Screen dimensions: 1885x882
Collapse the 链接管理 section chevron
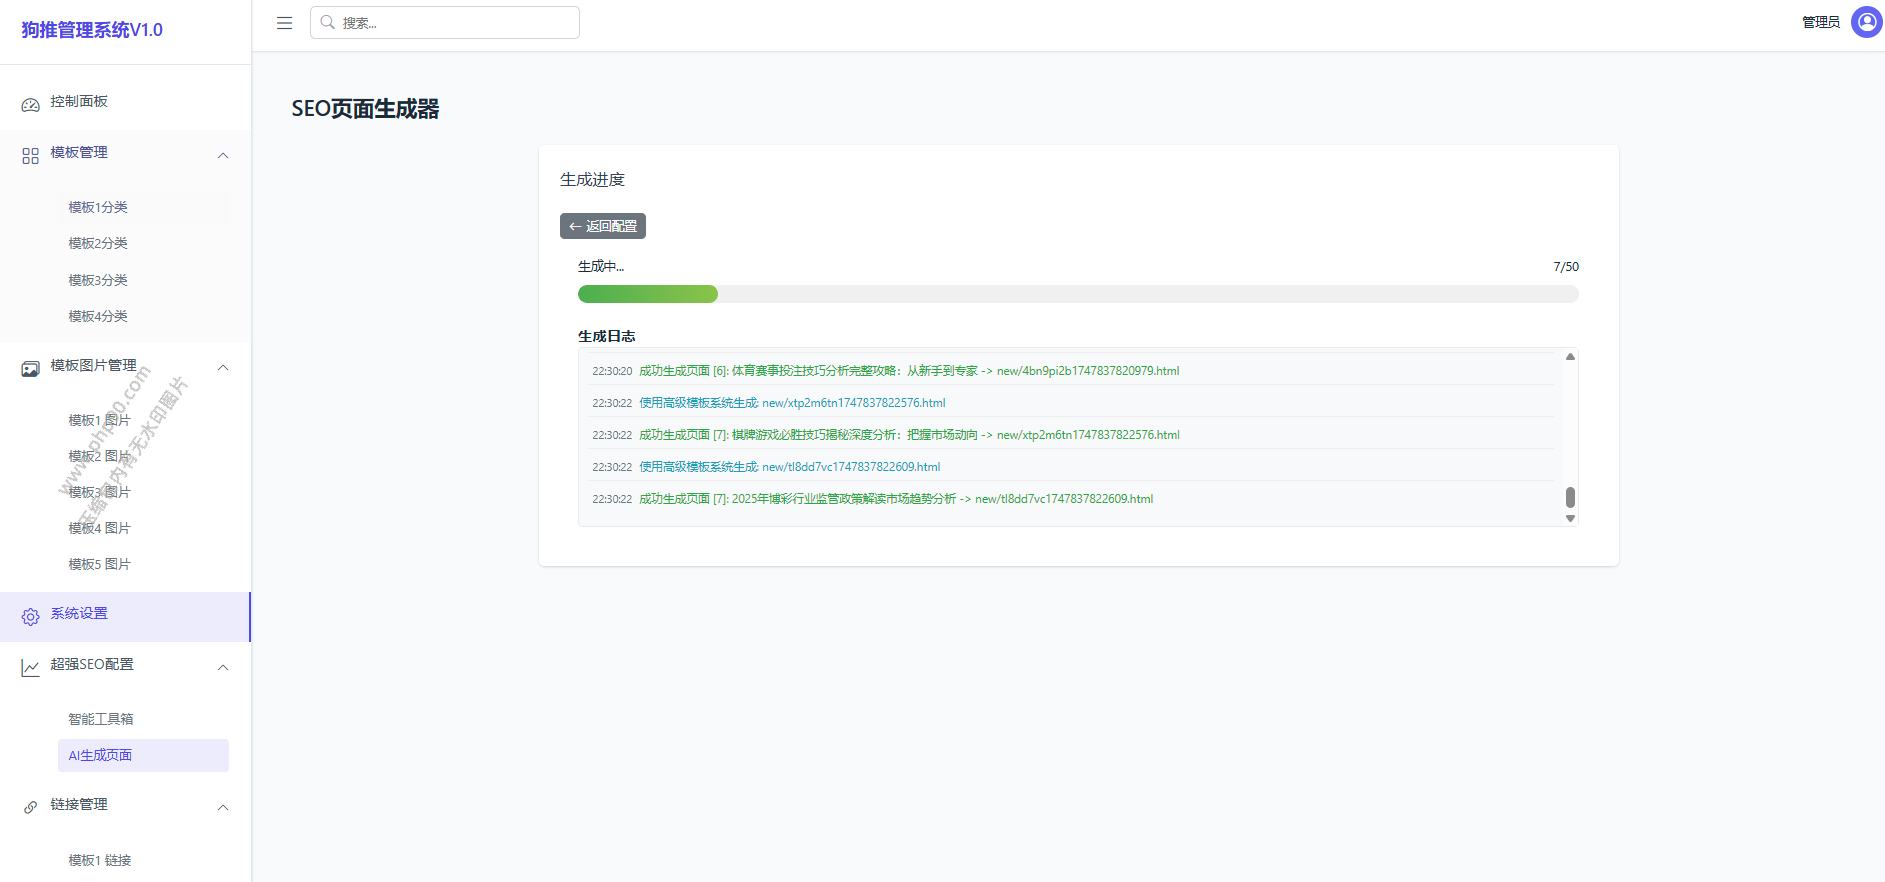(x=223, y=807)
